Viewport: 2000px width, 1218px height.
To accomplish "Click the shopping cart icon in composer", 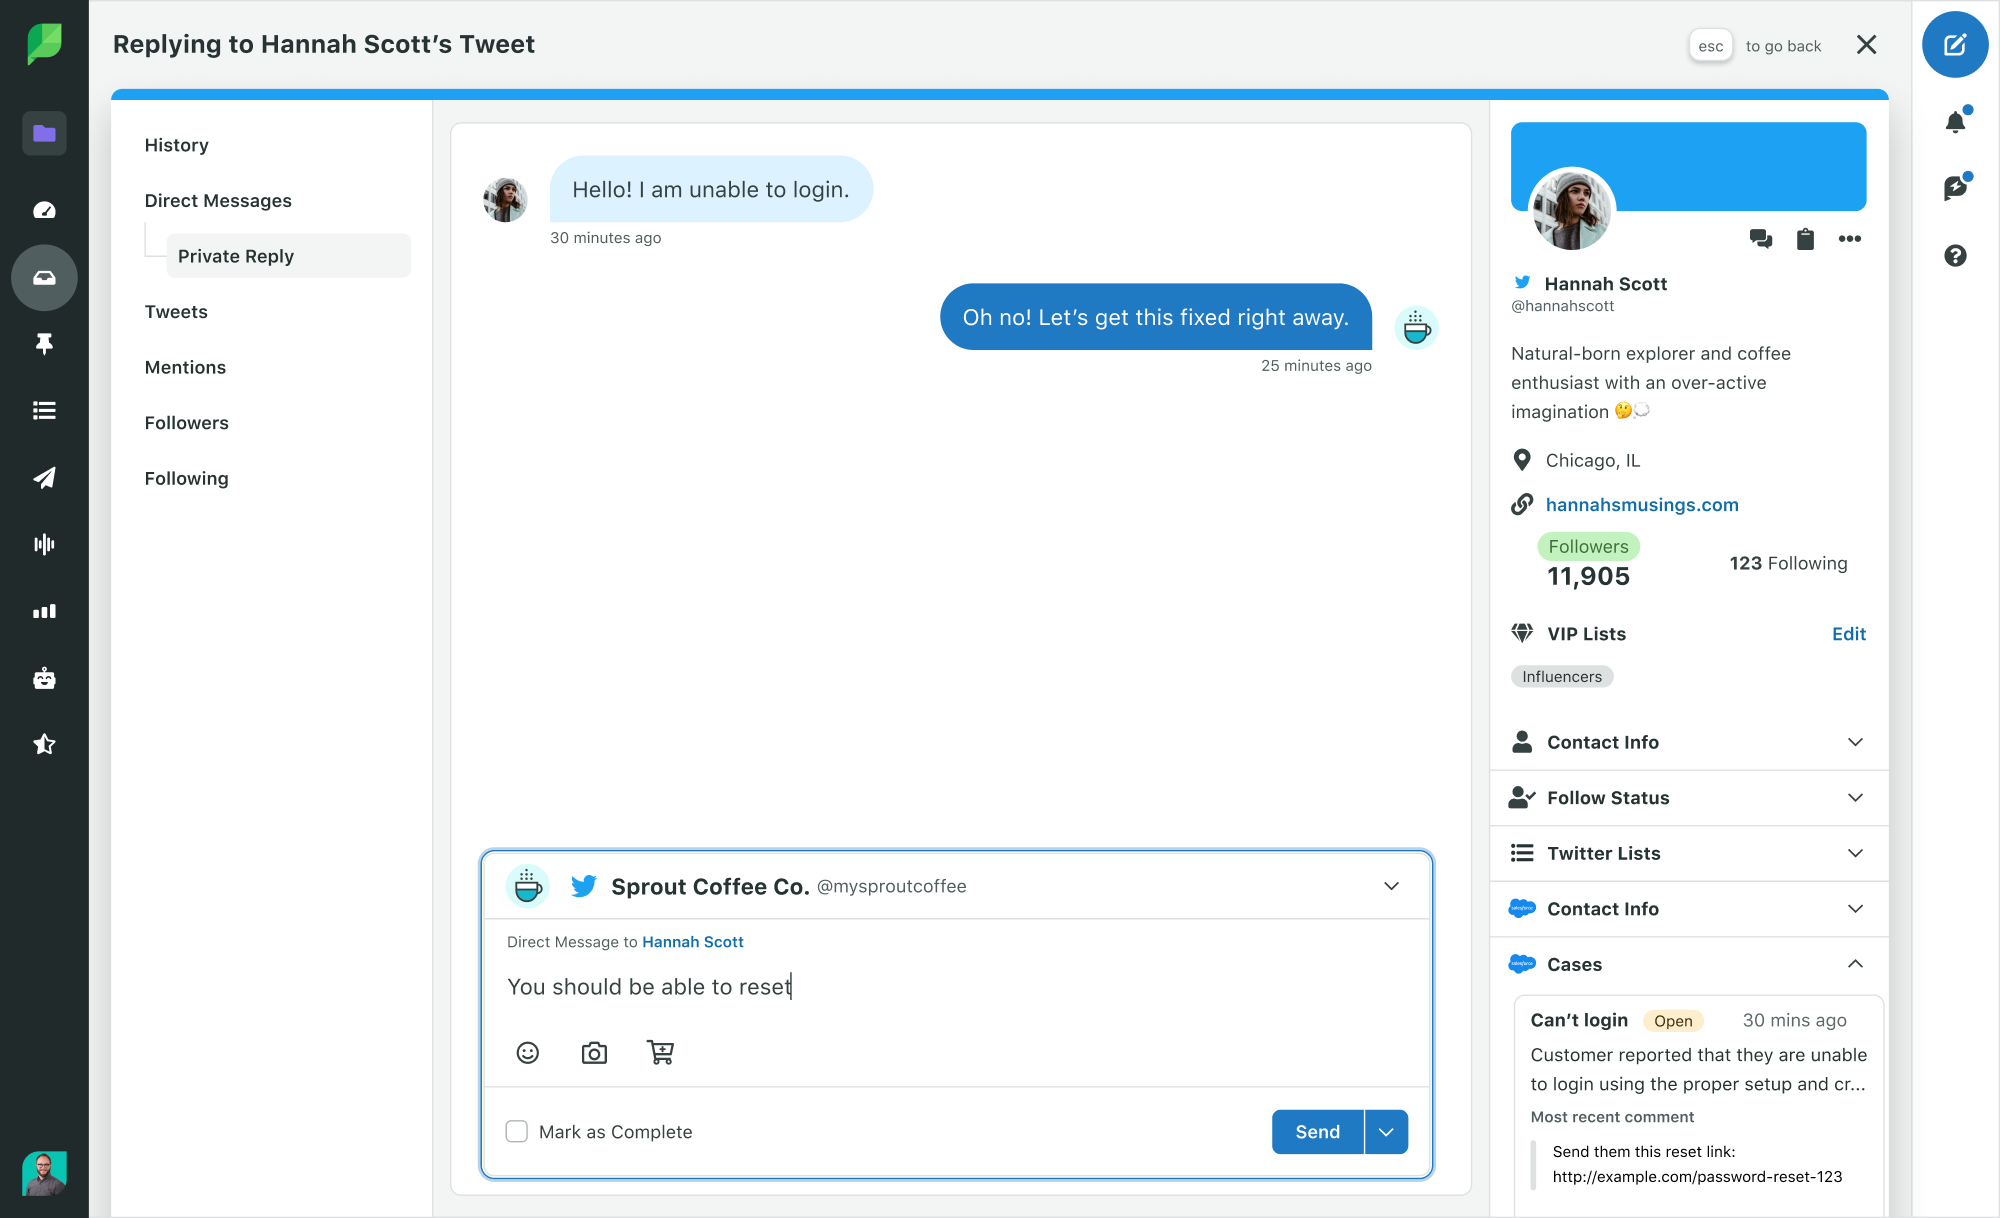I will 659,1052.
